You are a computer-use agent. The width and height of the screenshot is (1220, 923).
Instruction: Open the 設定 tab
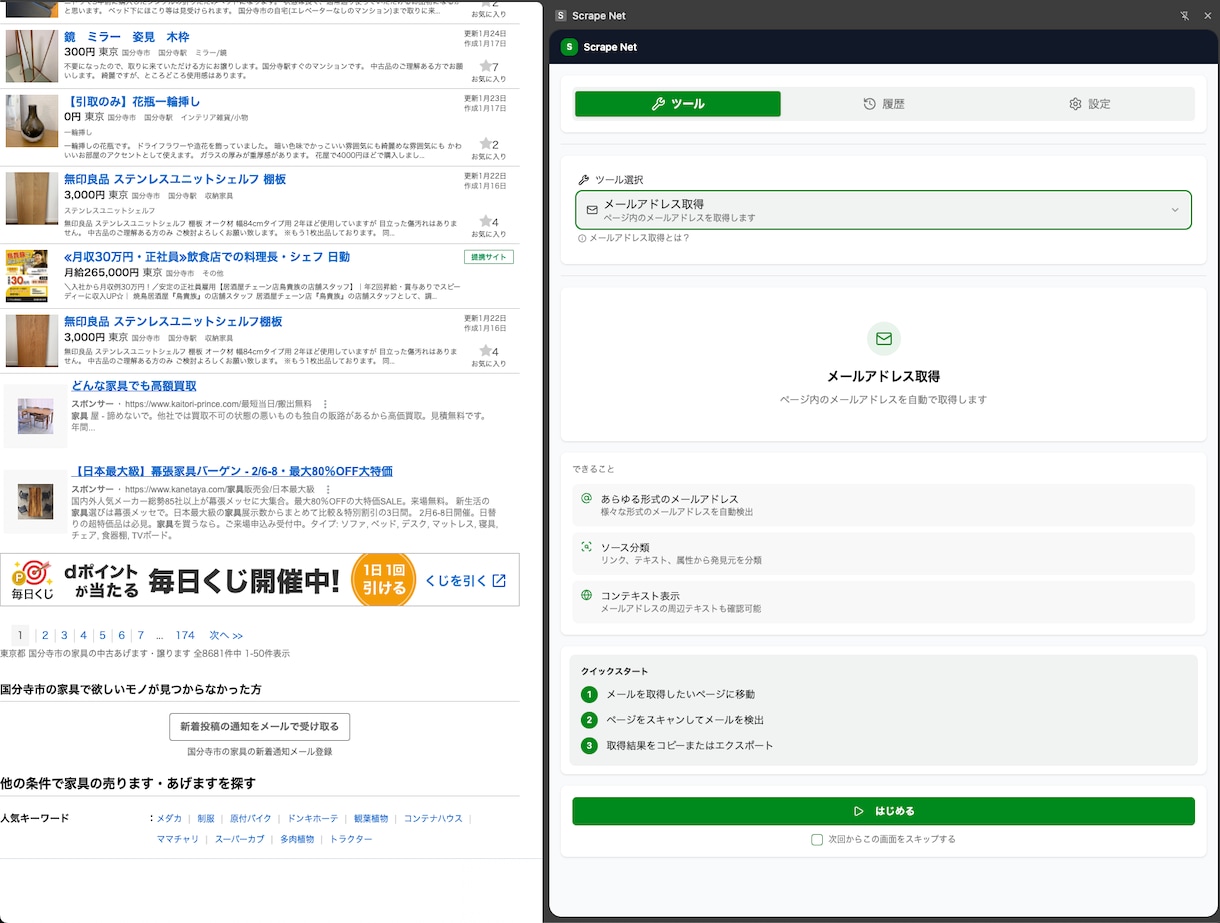click(1090, 104)
